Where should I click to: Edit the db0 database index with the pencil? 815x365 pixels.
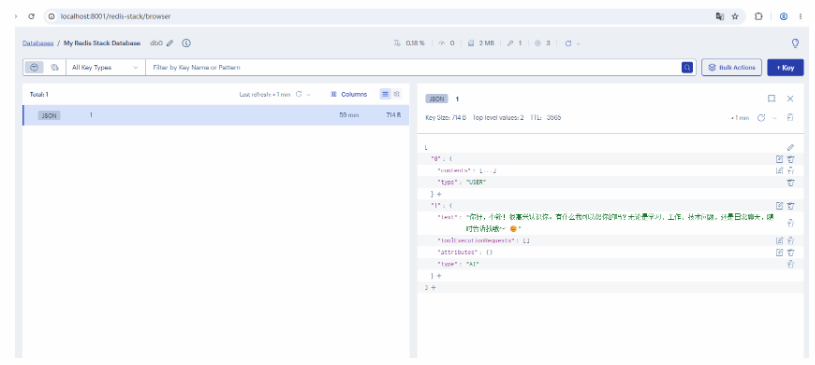click(170, 44)
